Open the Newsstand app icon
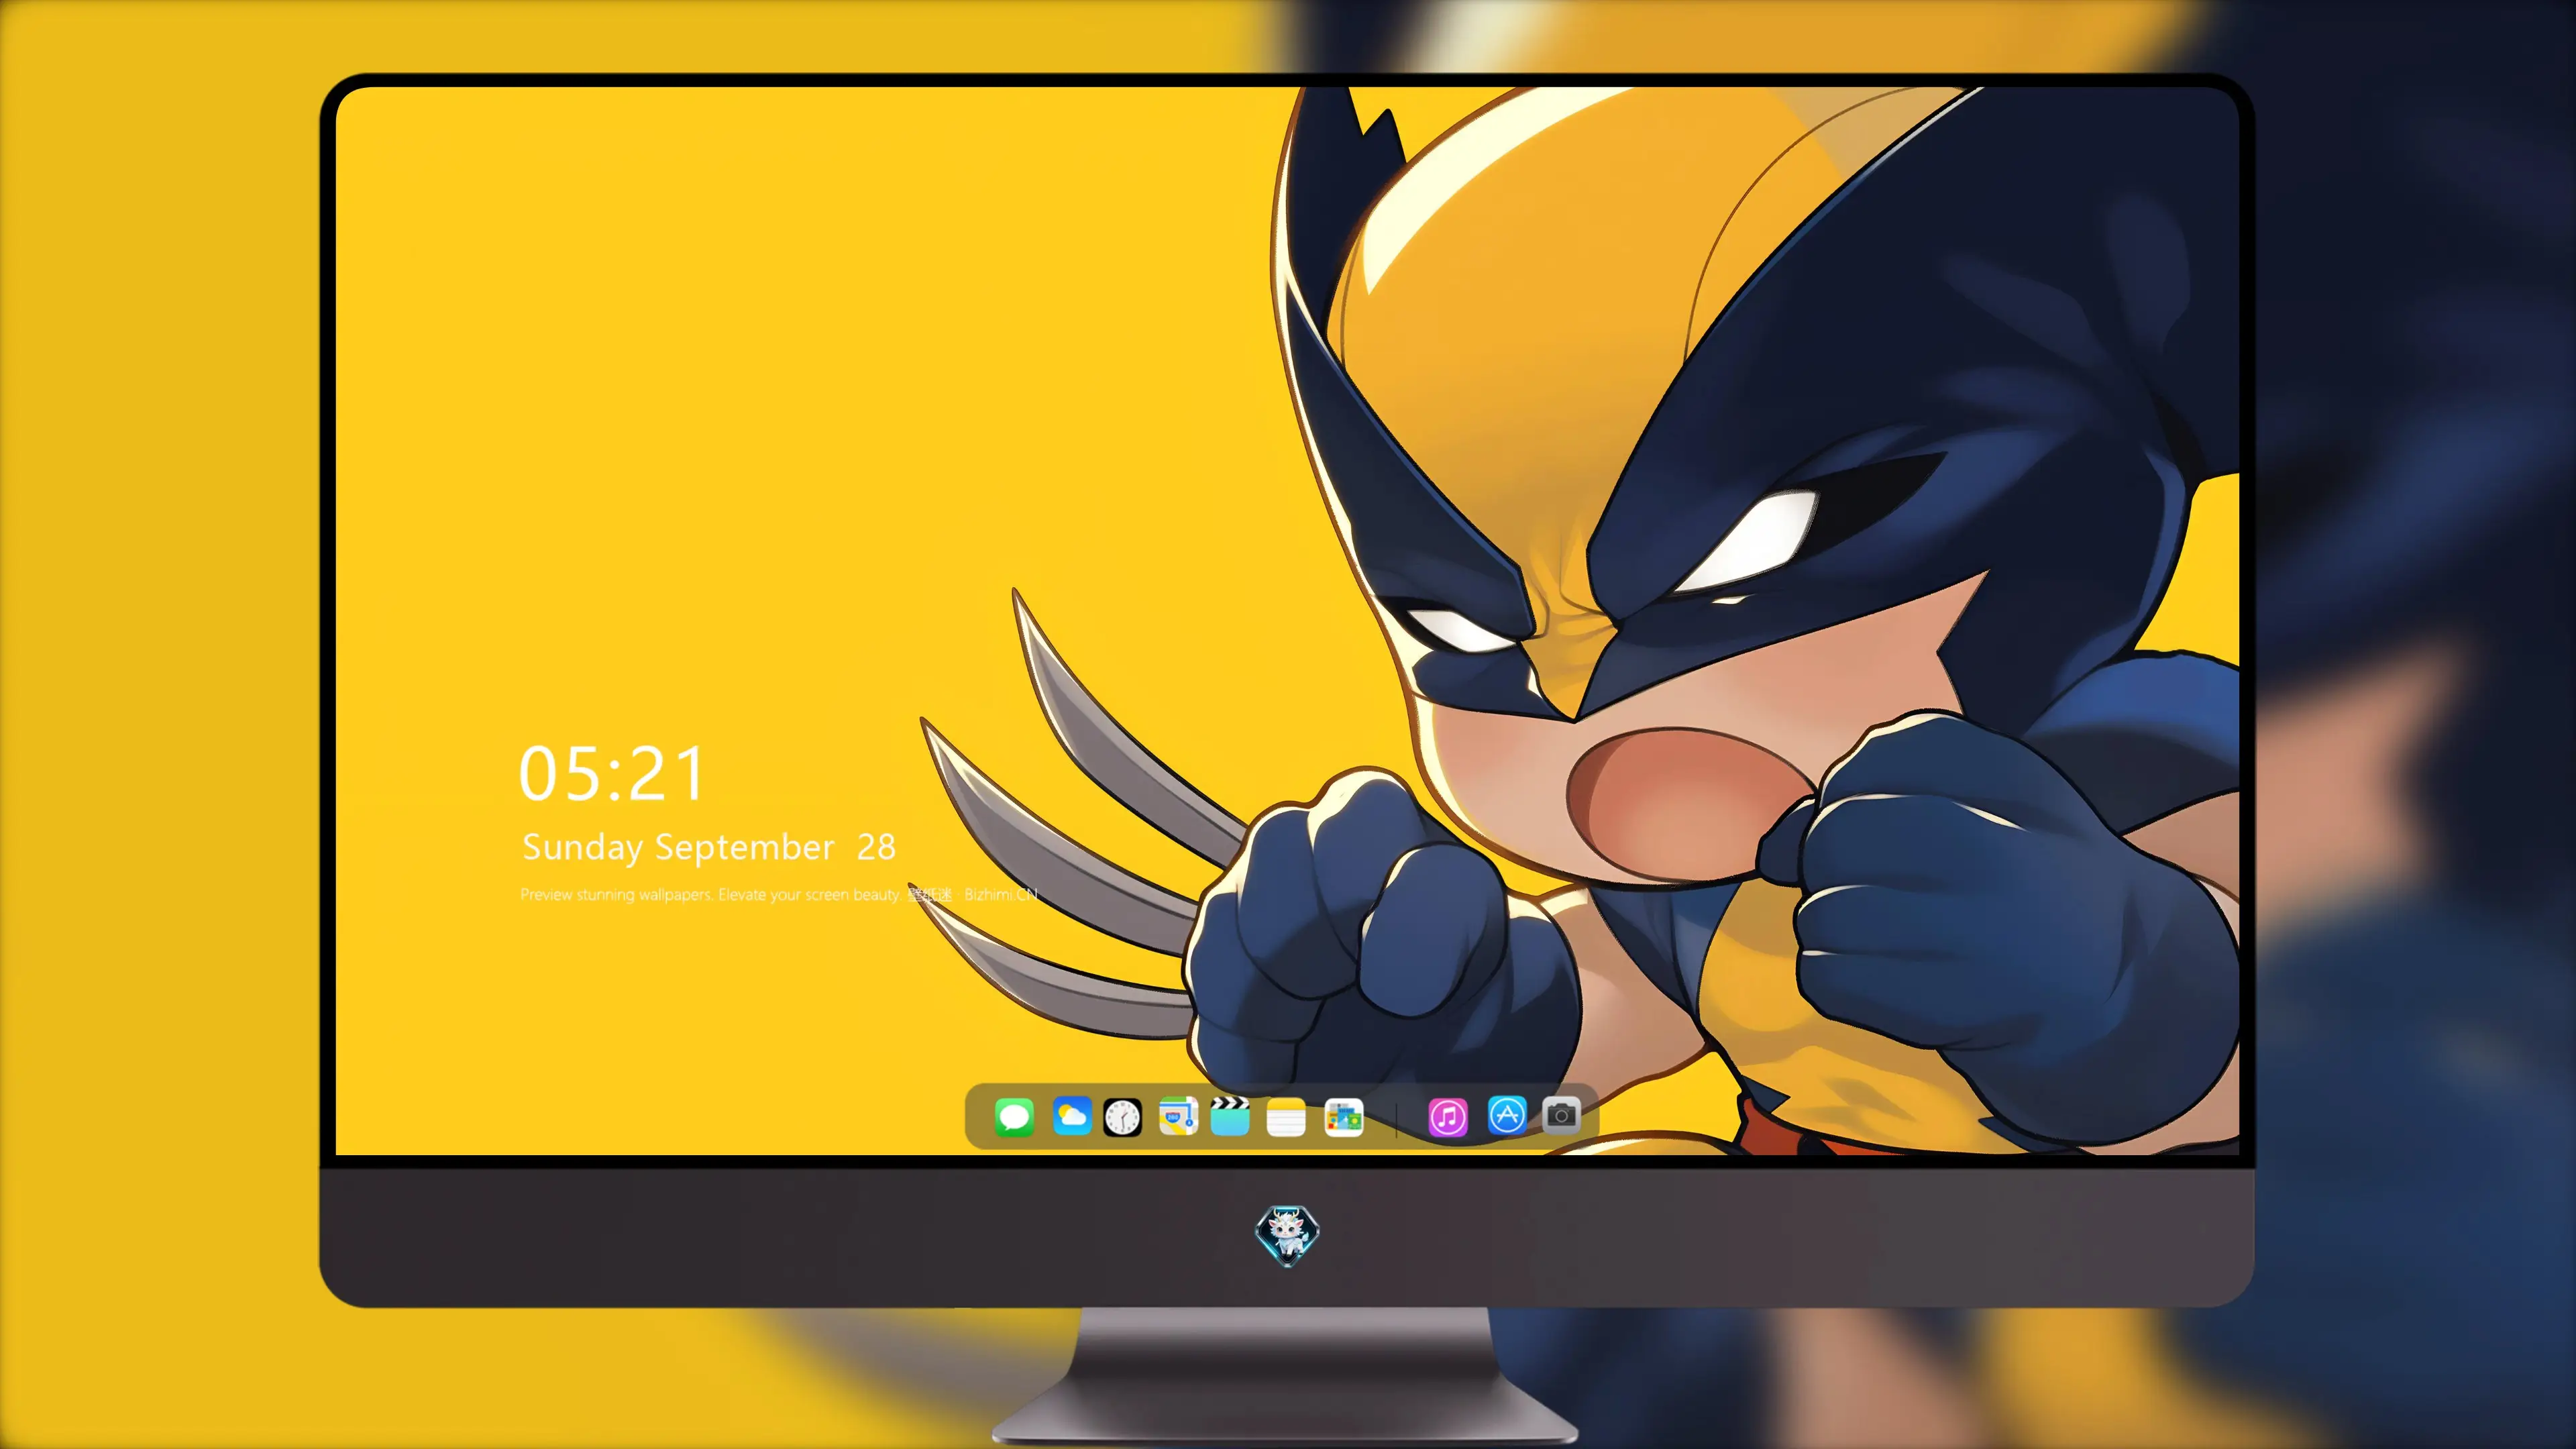 (x=1344, y=1117)
